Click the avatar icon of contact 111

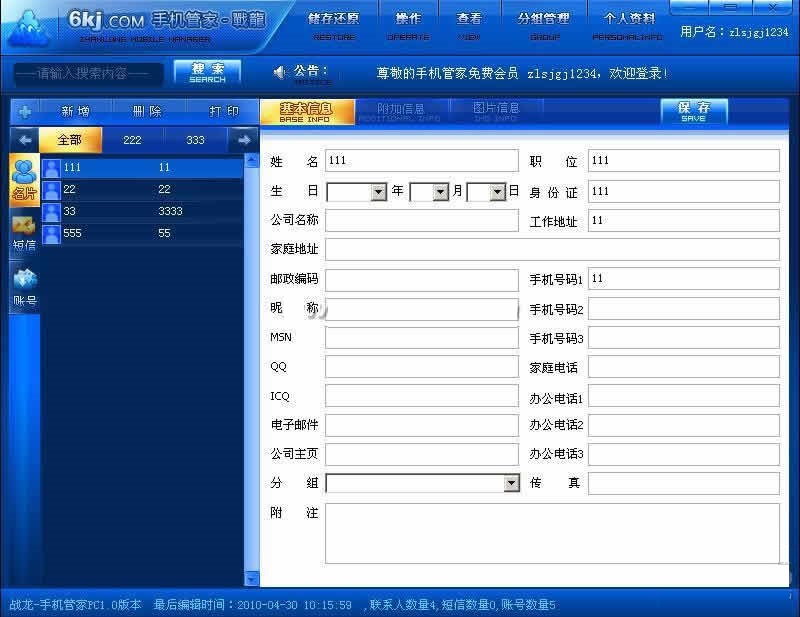51,168
